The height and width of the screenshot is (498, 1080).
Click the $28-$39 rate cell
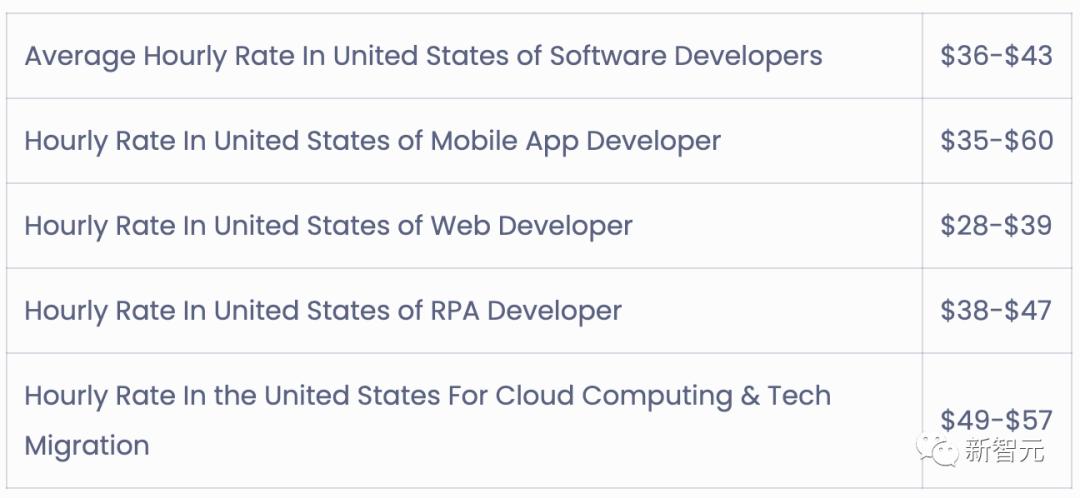click(x=997, y=226)
